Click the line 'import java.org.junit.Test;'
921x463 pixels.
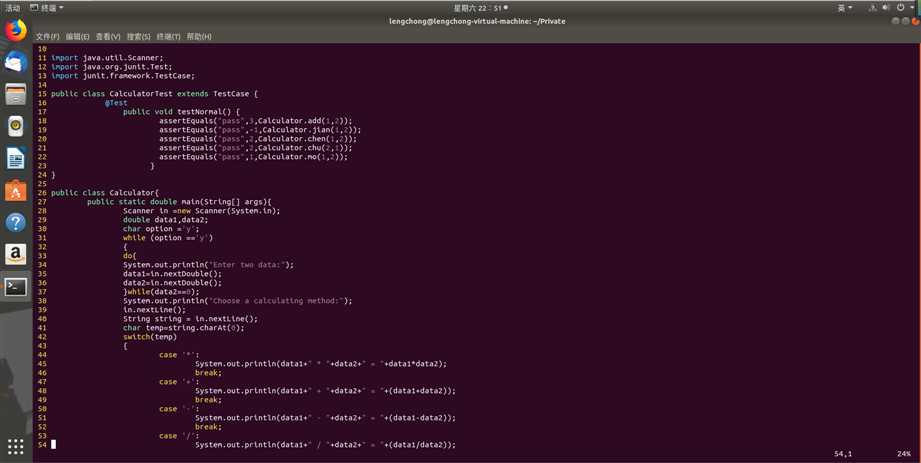click(x=112, y=67)
